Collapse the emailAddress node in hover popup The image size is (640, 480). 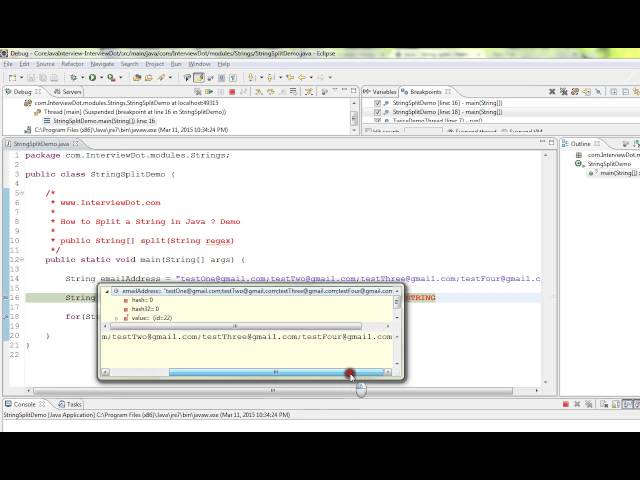[107, 291]
